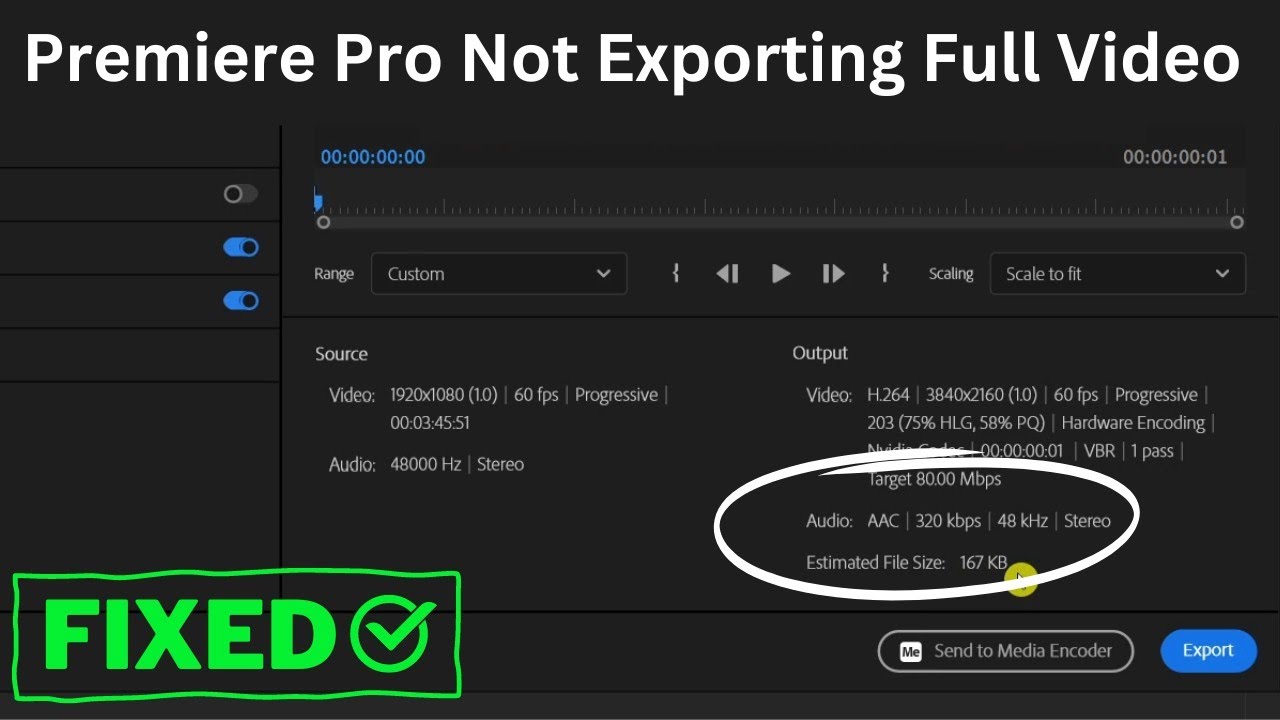1280x720 pixels.
Task: Turn off the middle blue toggle switch
Action: click(x=241, y=247)
